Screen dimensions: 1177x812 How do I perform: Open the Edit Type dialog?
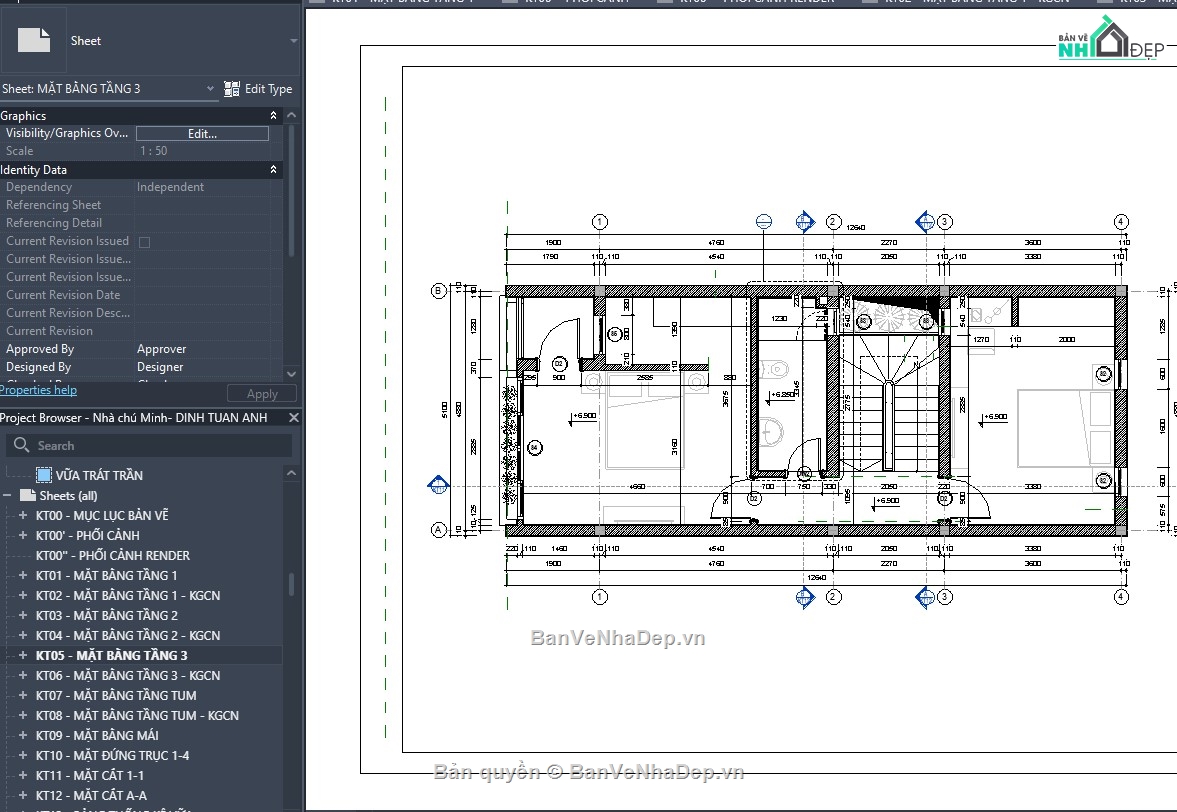258,89
